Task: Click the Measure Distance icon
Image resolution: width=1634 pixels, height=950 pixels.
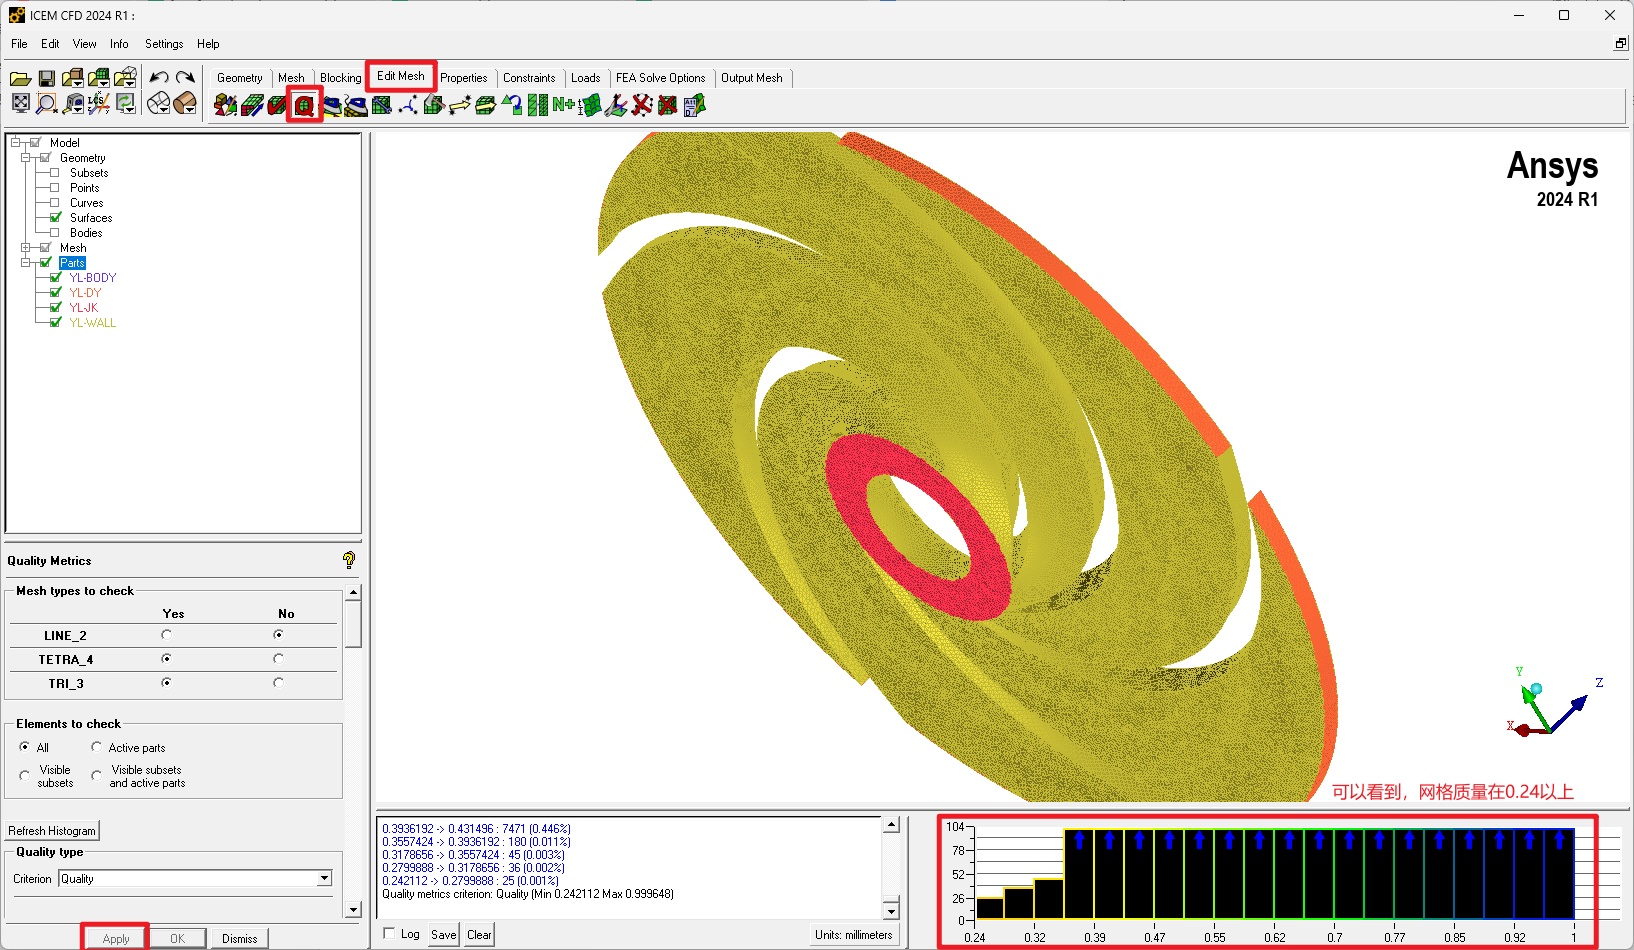Action: [x=73, y=103]
